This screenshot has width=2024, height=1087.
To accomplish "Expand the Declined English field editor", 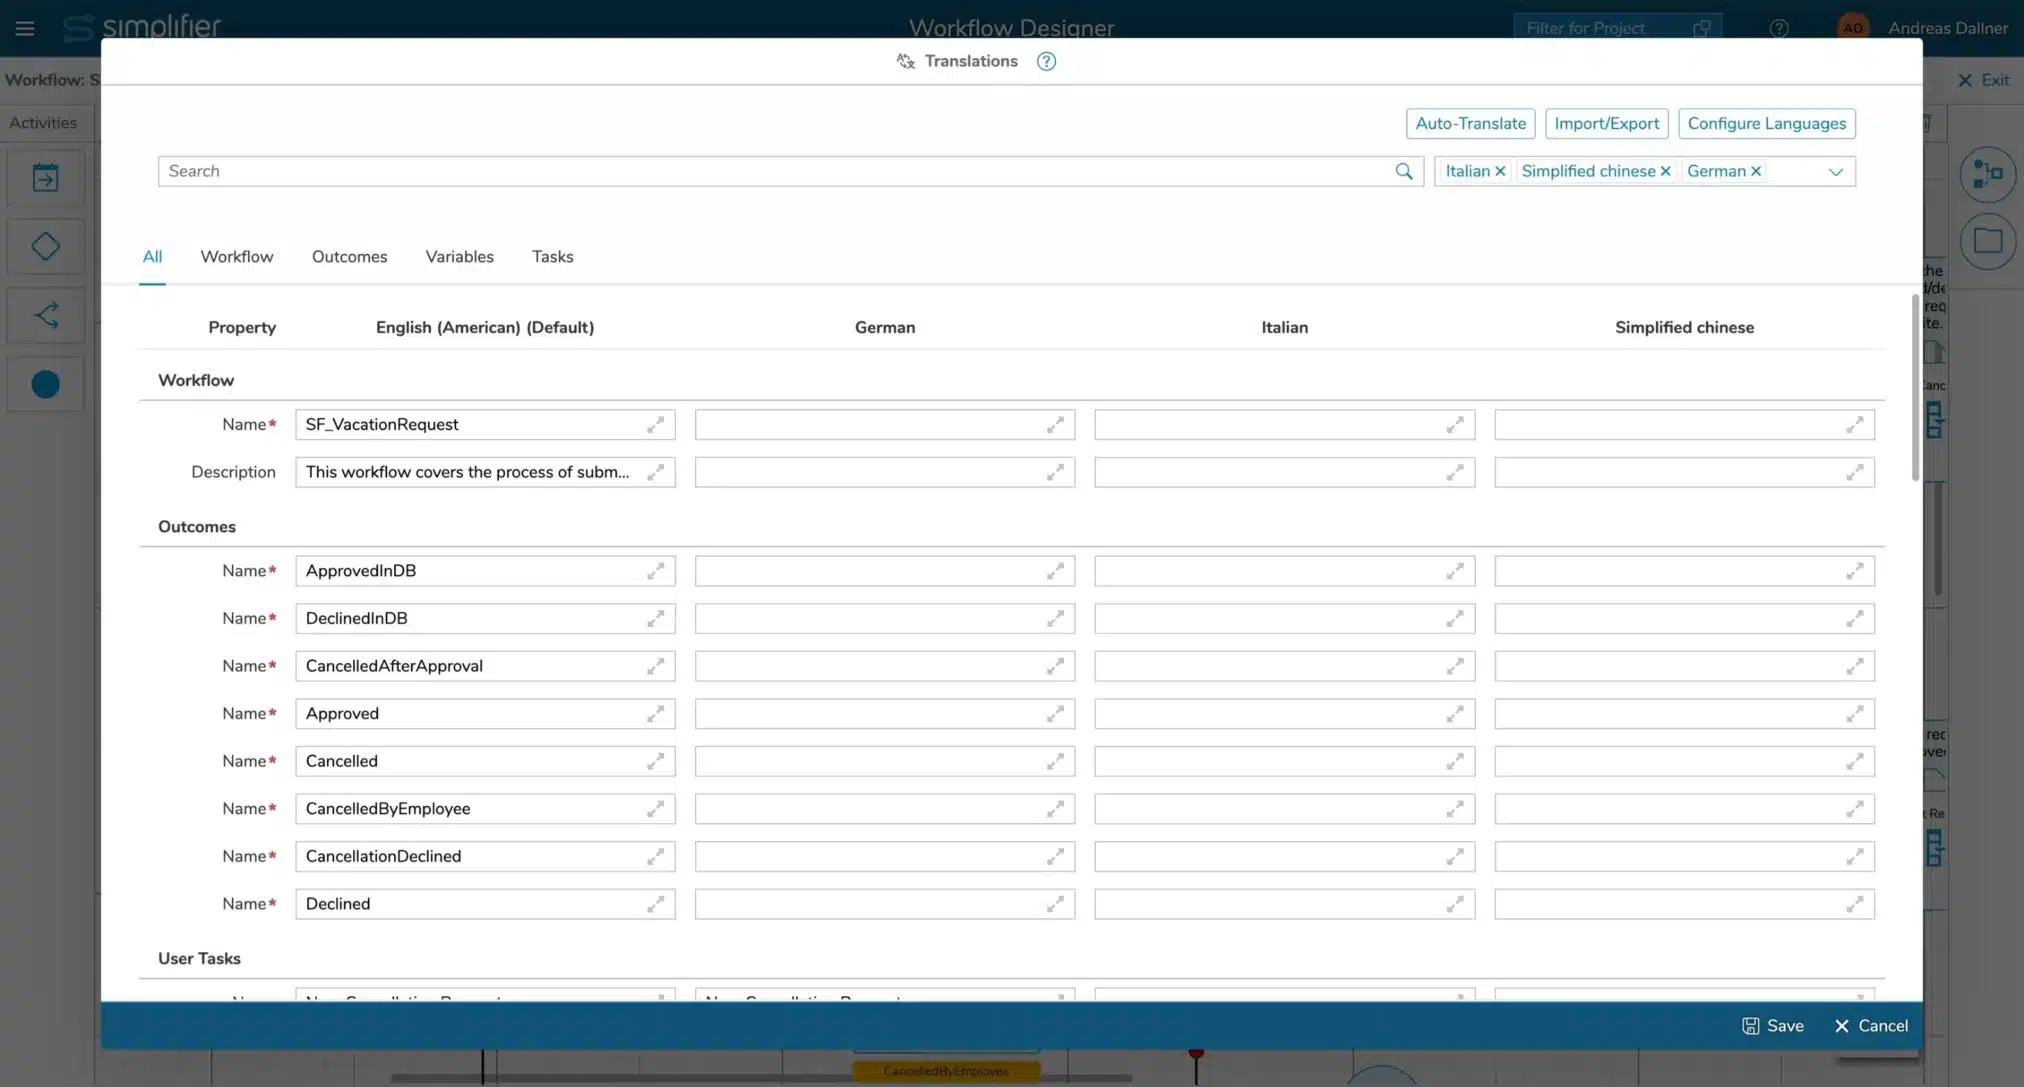I will 655,904.
